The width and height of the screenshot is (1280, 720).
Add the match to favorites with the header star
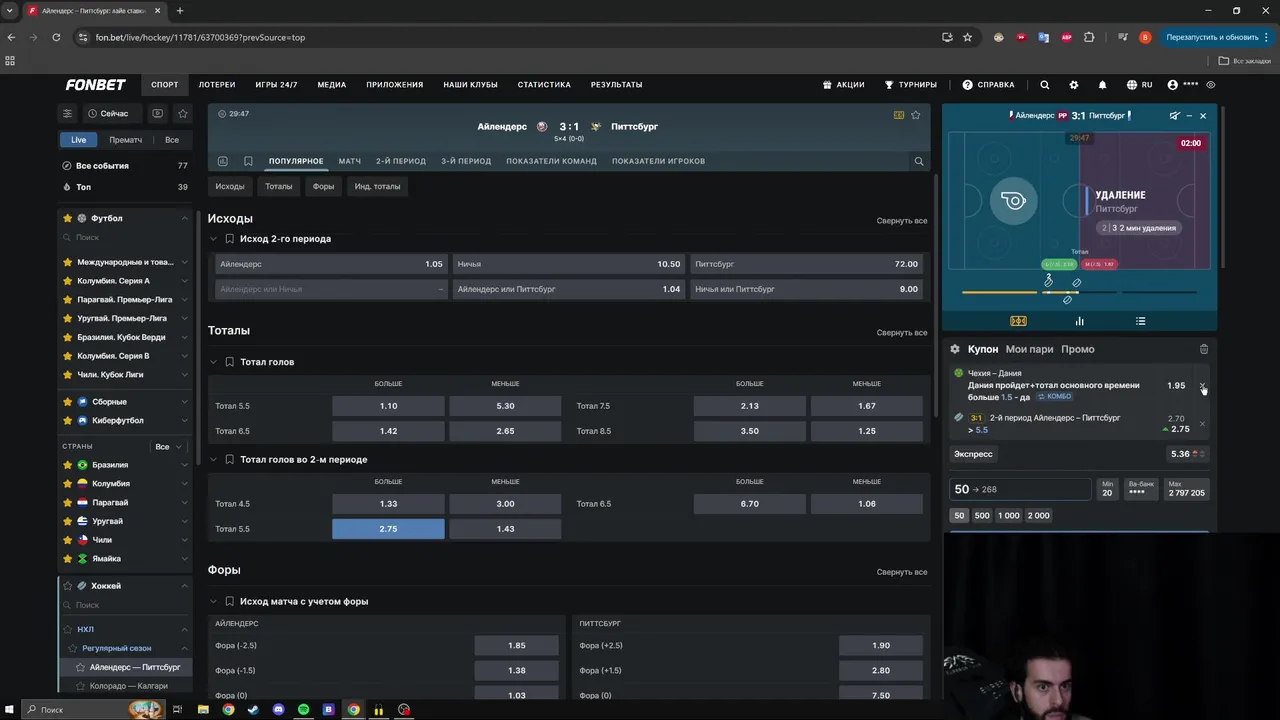(915, 115)
